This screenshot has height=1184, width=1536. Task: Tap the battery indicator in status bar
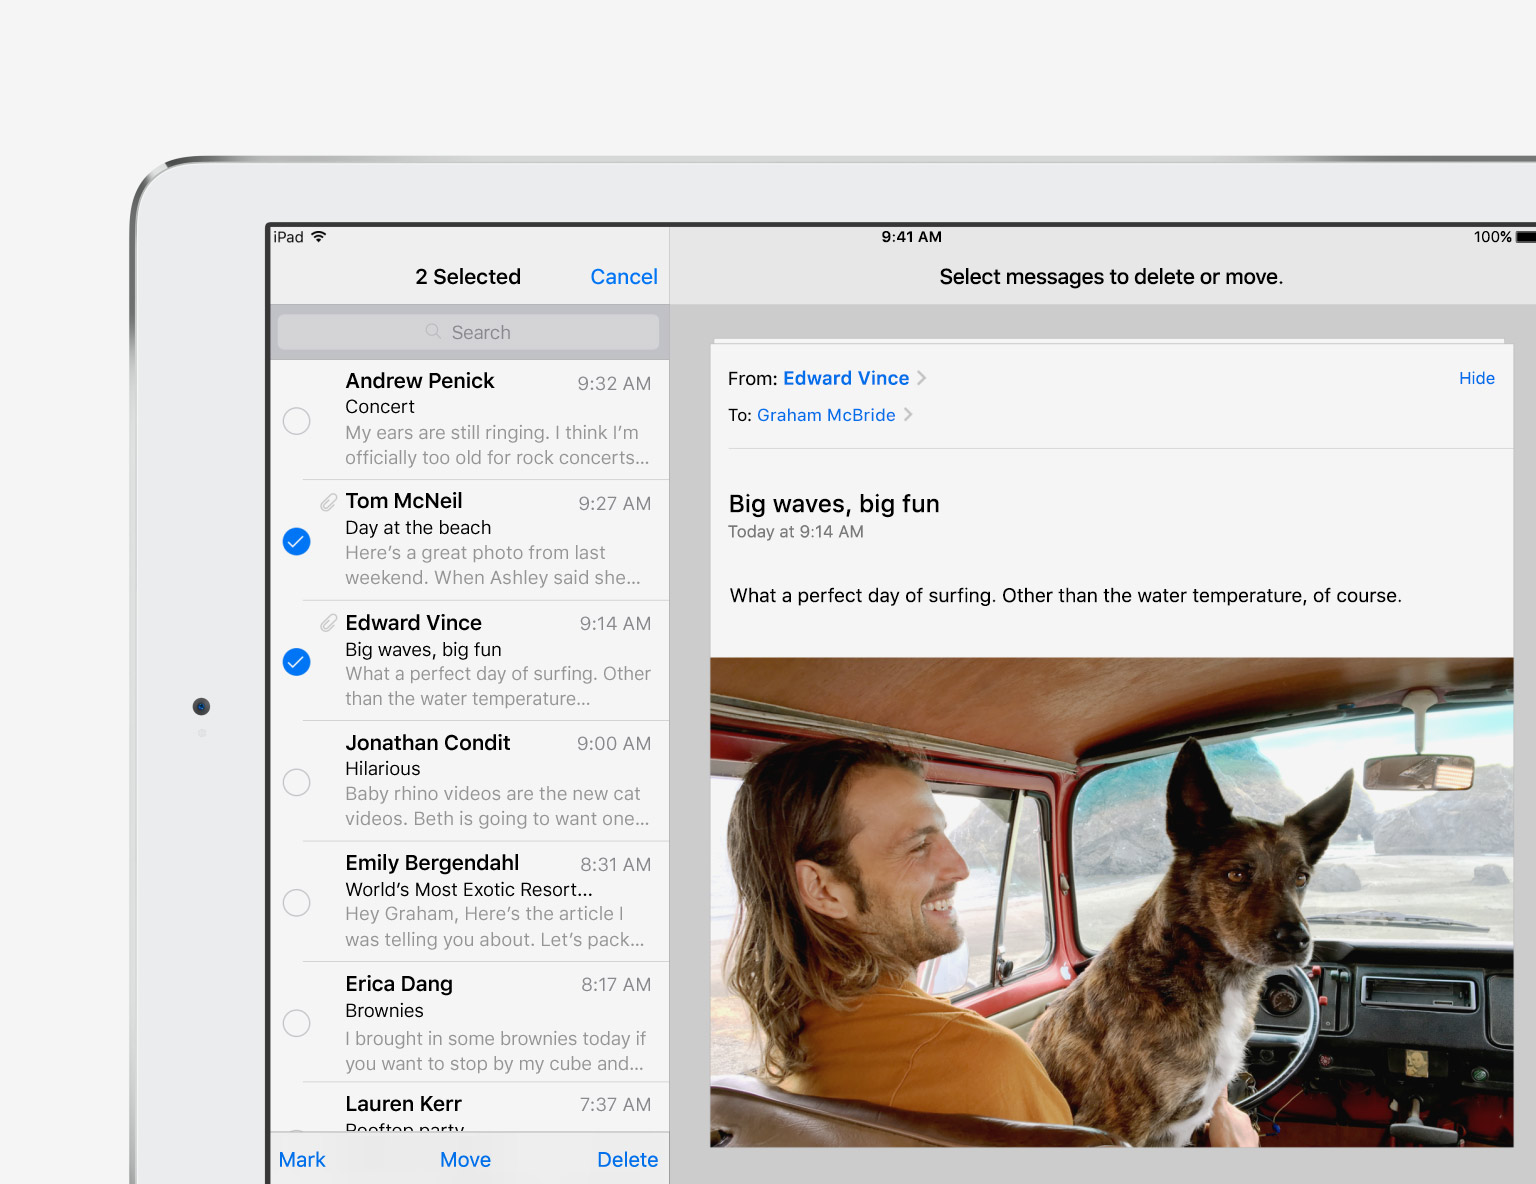point(1525,237)
